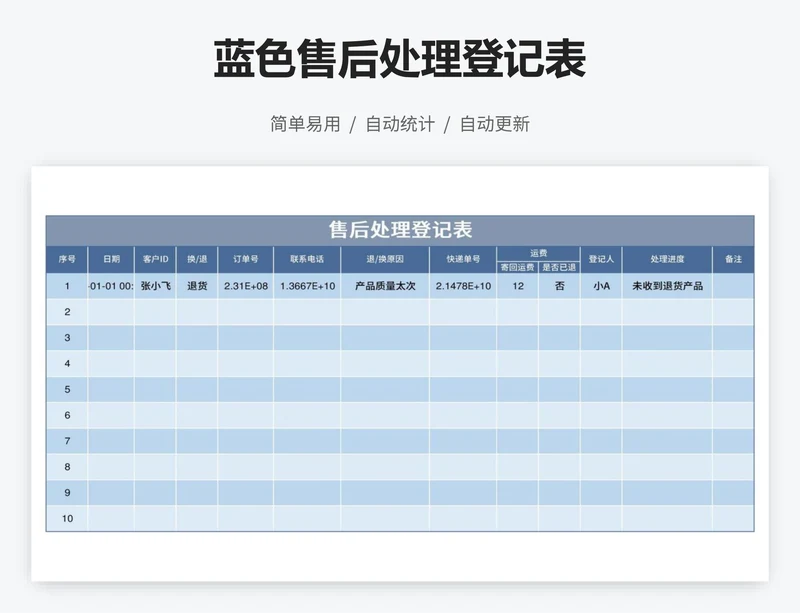Select the 订单号 column header
The width and height of the screenshot is (800, 613).
pyautogui.click(x=246, y=259)
